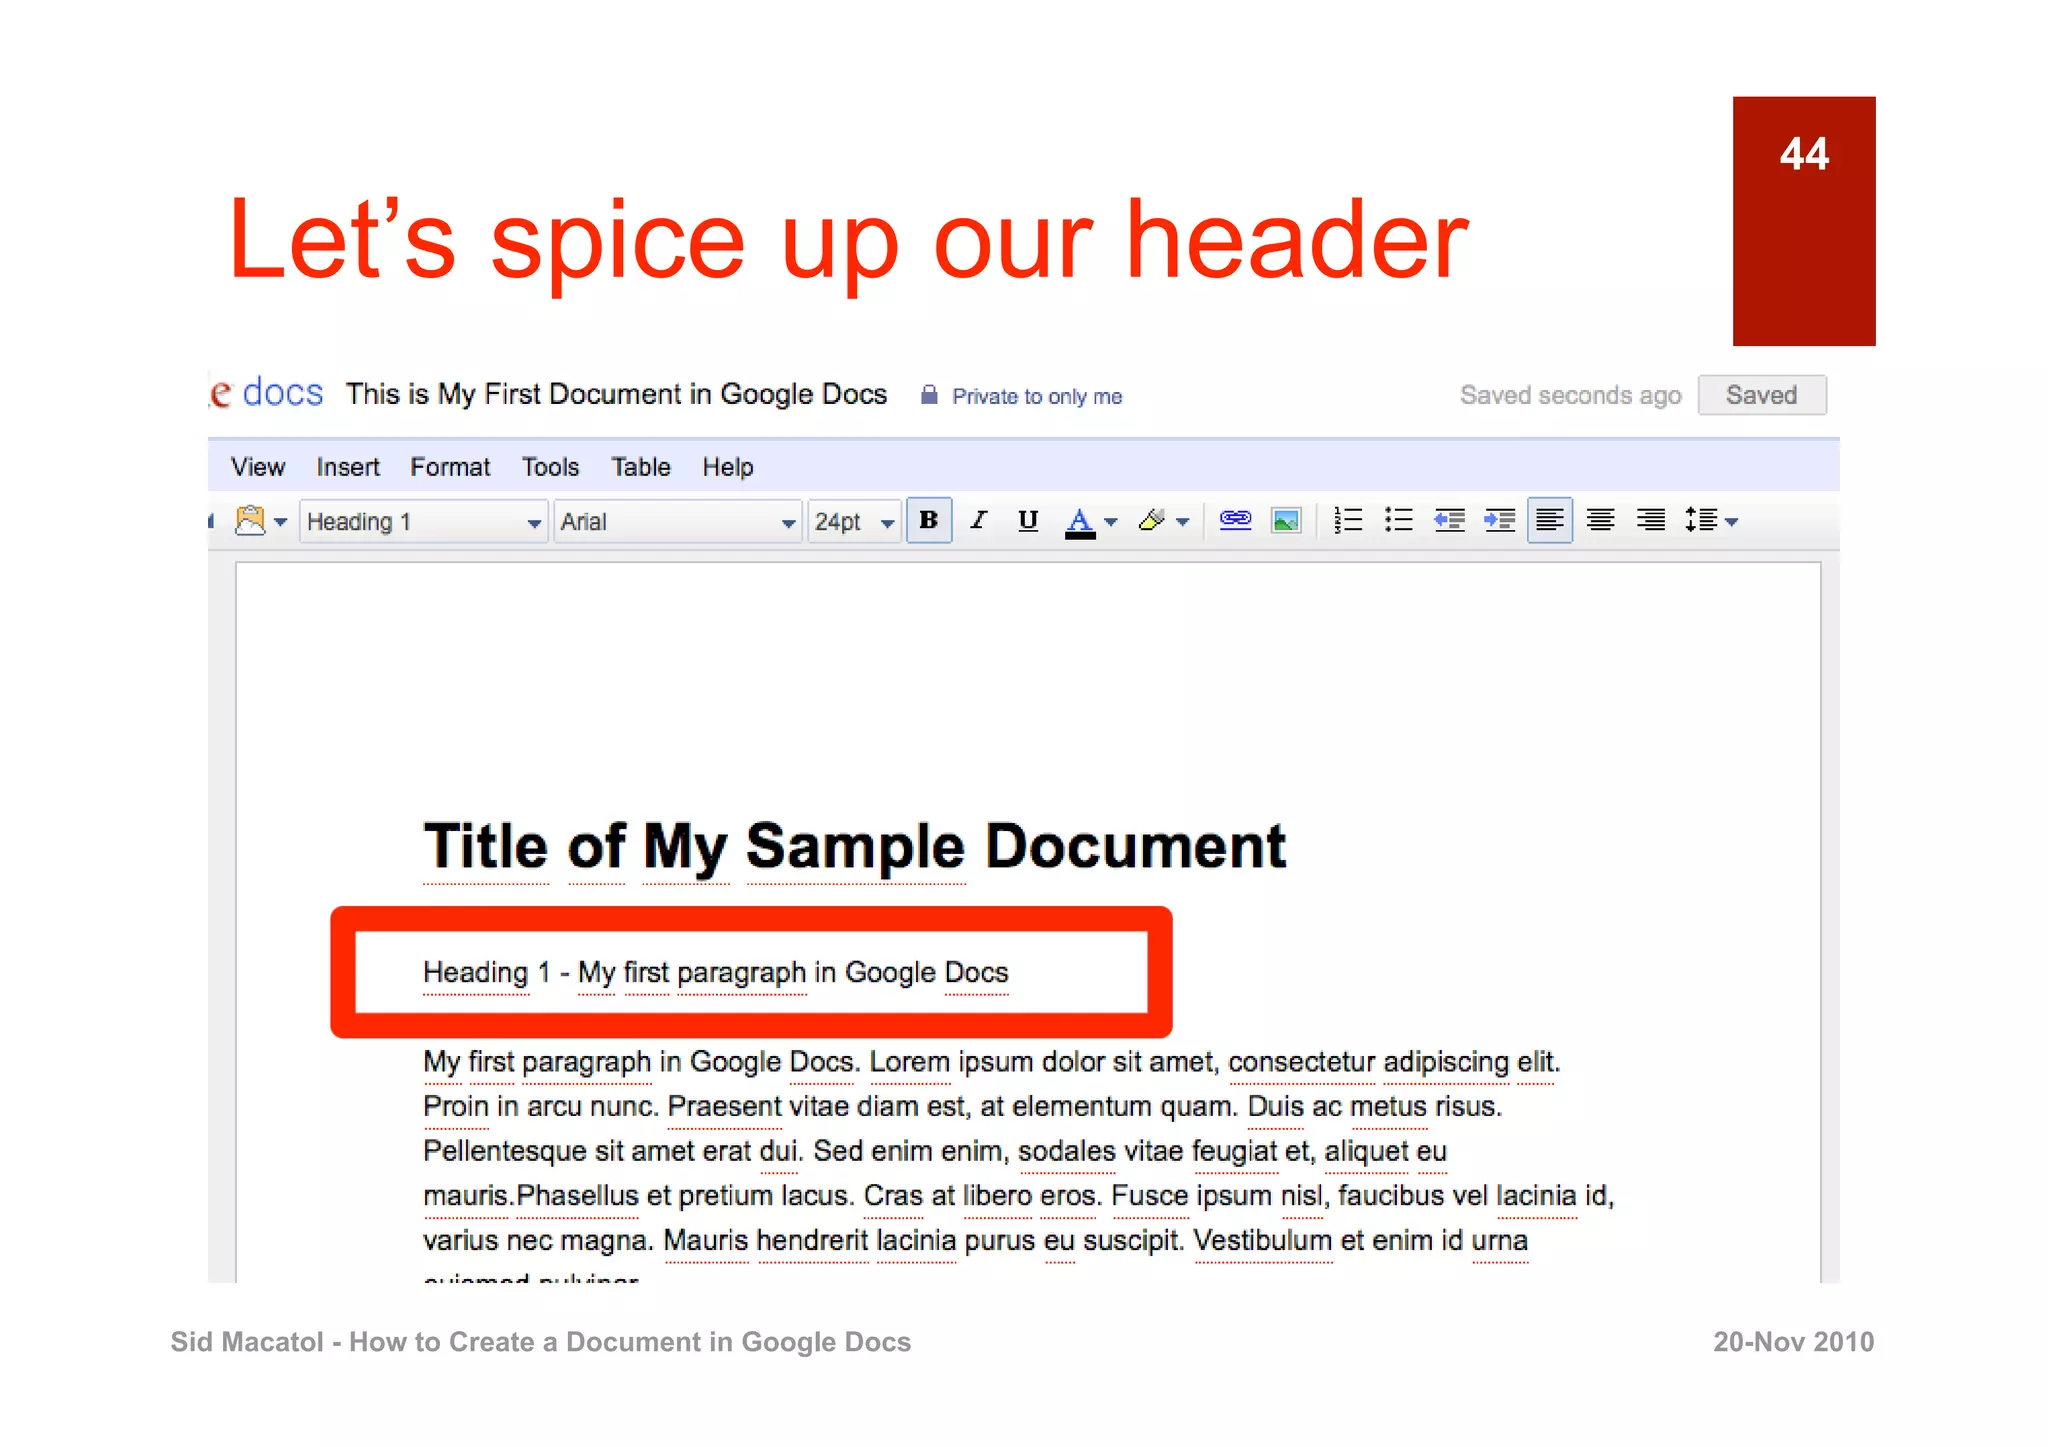Open the line spacing dropdown arrow

[1732, 522]
